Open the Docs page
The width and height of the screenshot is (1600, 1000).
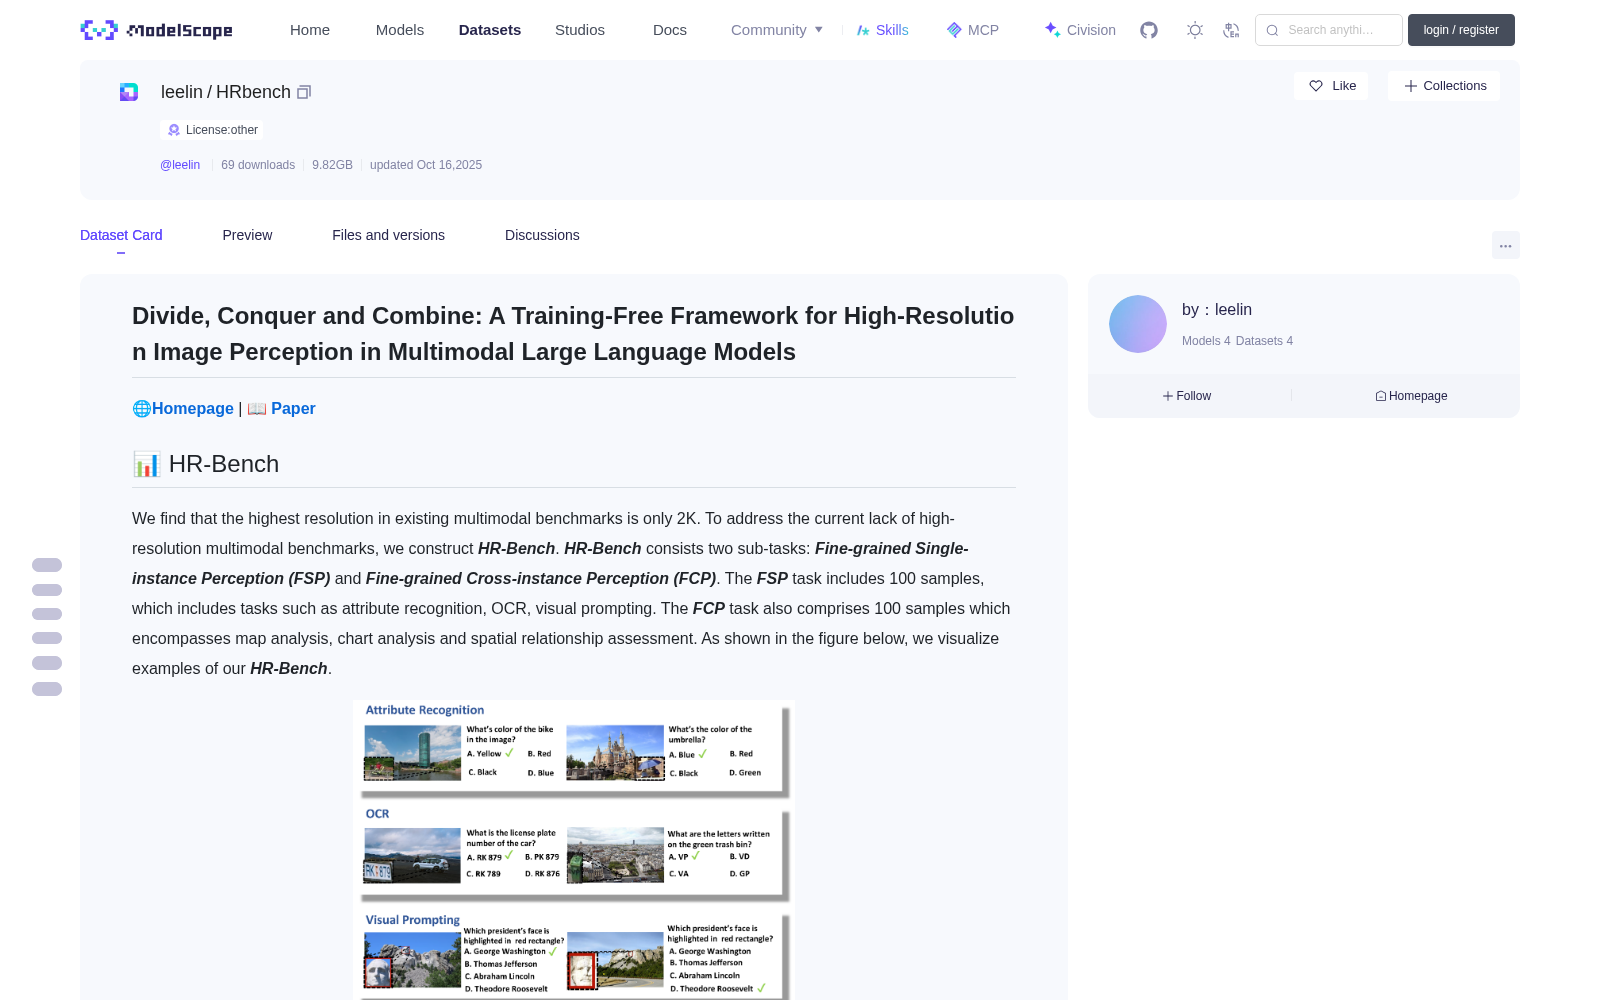click(x=670, y=30)
